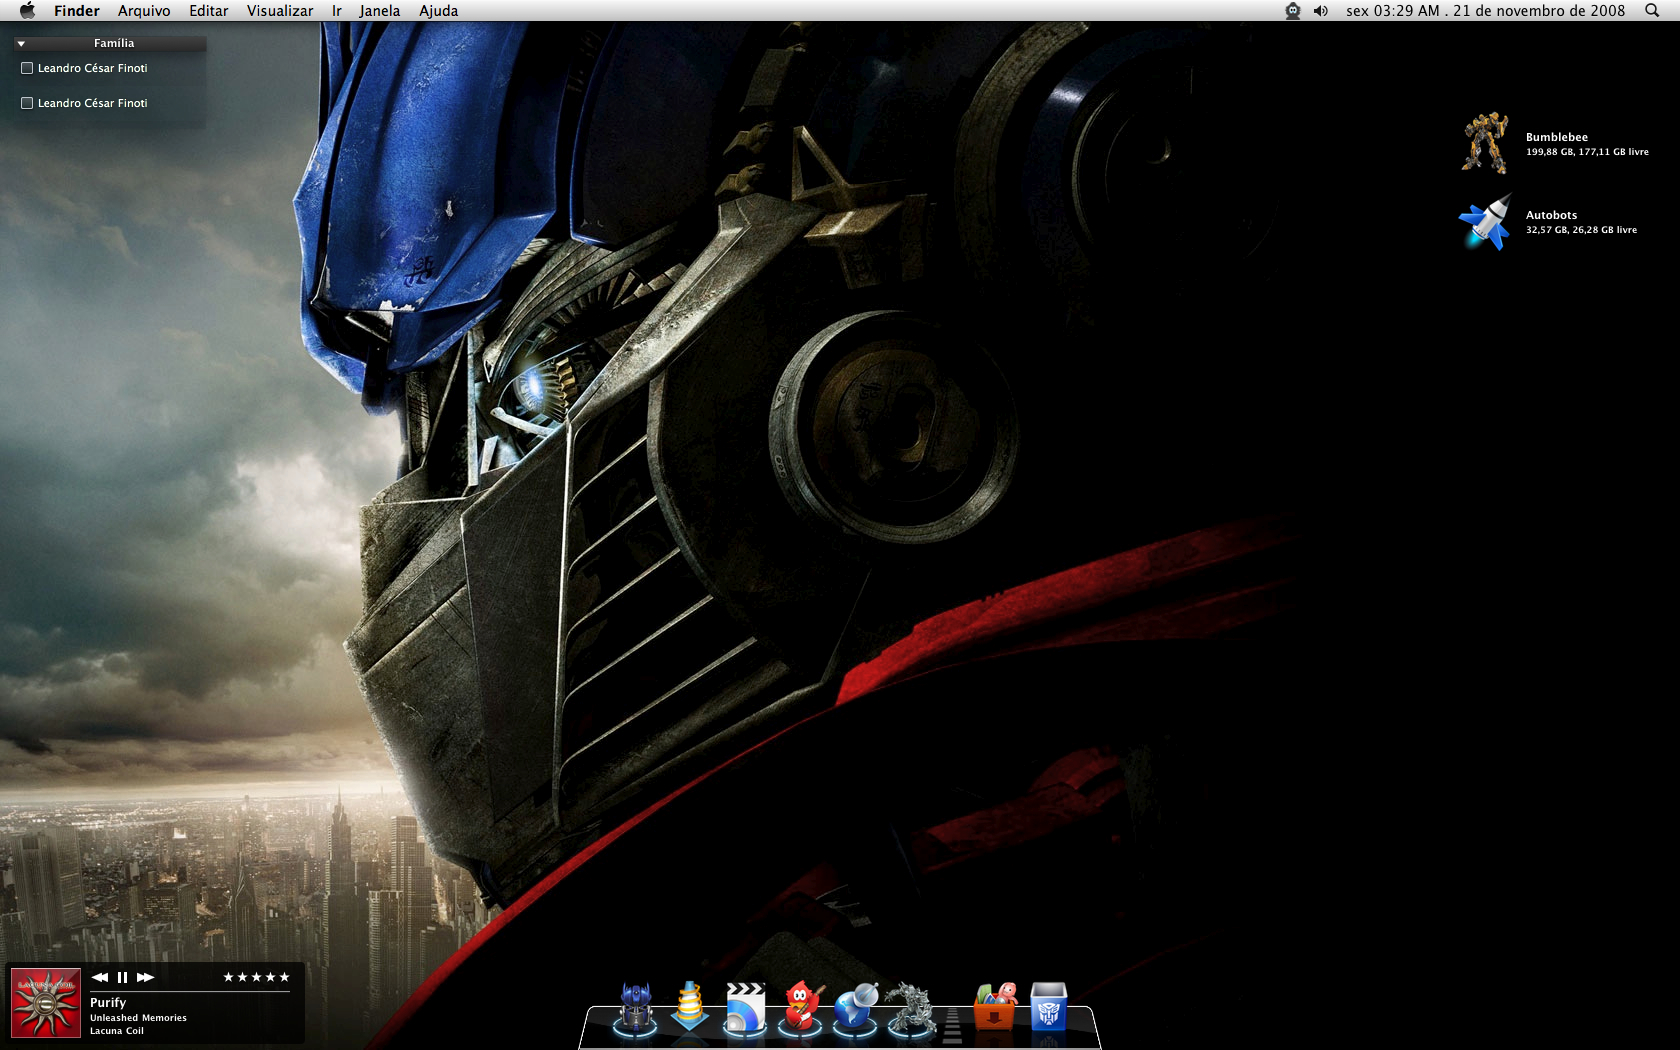Image resolution: width=1680 pixels, height=1050 pixels.
Task: Open the Visualizar menu
Action: (280, 10)
